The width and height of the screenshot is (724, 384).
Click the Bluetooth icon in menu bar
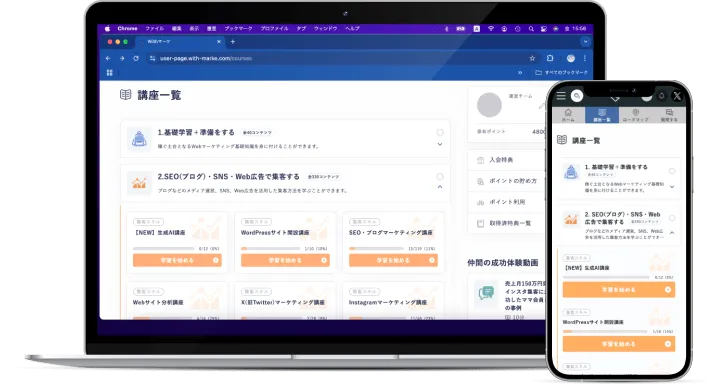click(446, 29)
